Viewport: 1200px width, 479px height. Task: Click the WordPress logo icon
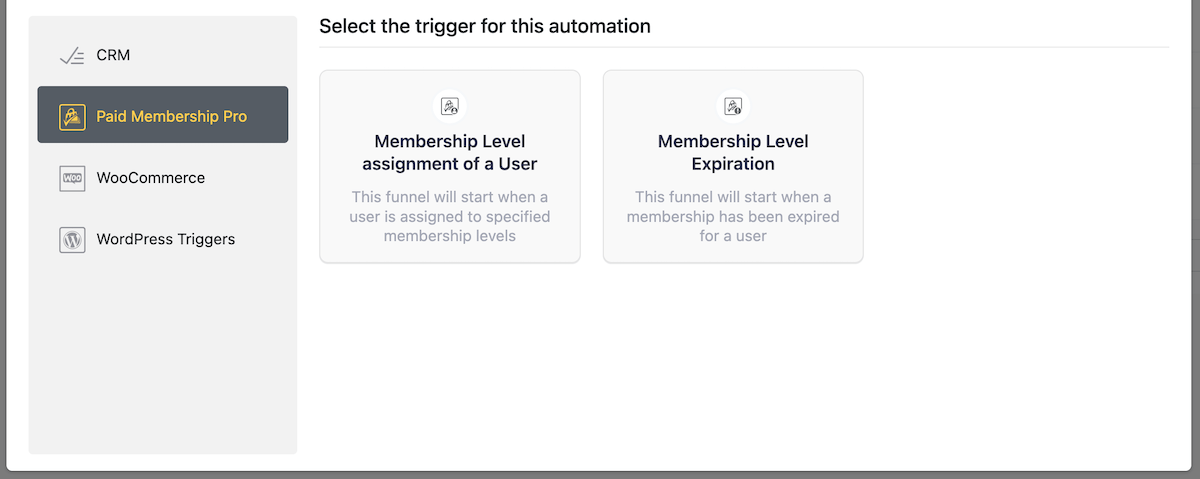coord(72,240)
